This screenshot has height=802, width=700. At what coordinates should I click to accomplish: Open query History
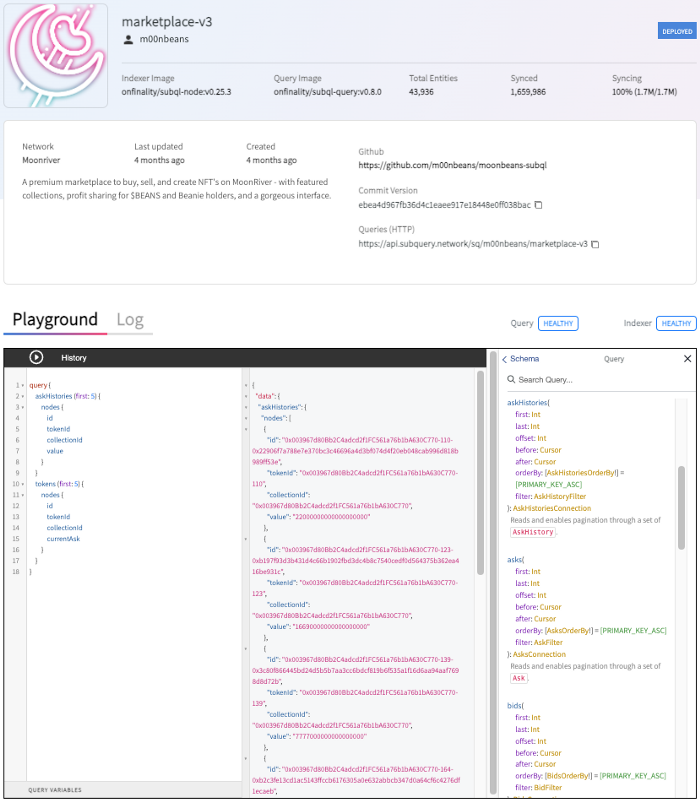pos(74,358)
